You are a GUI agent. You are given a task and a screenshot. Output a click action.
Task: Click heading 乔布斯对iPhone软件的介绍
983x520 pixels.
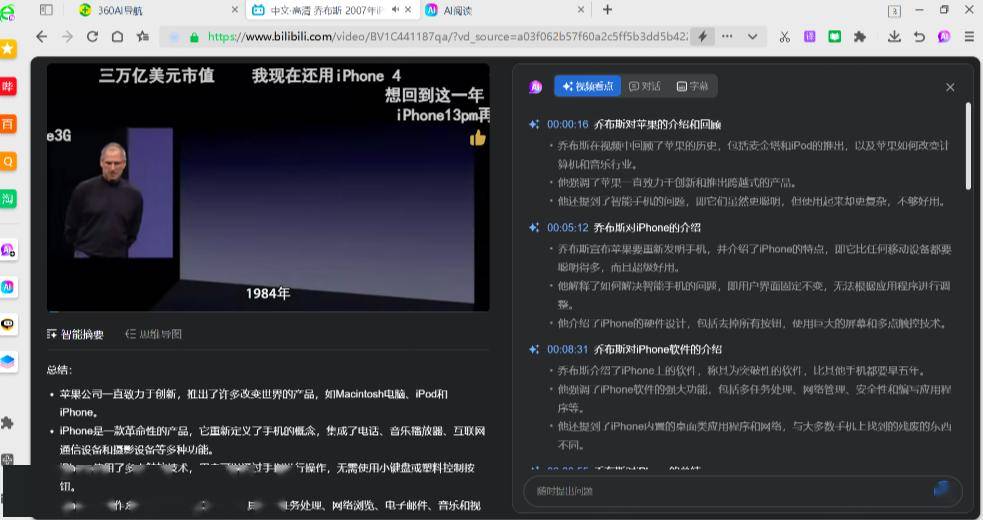click(x=658, y=349)
